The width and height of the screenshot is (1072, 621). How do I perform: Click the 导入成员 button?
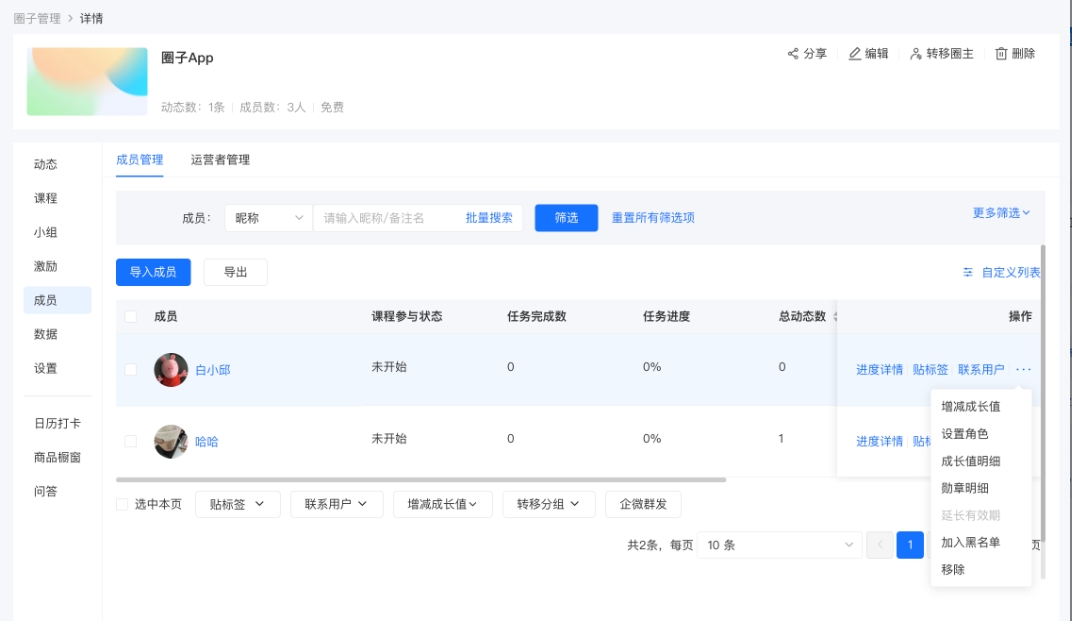(151, 272)
